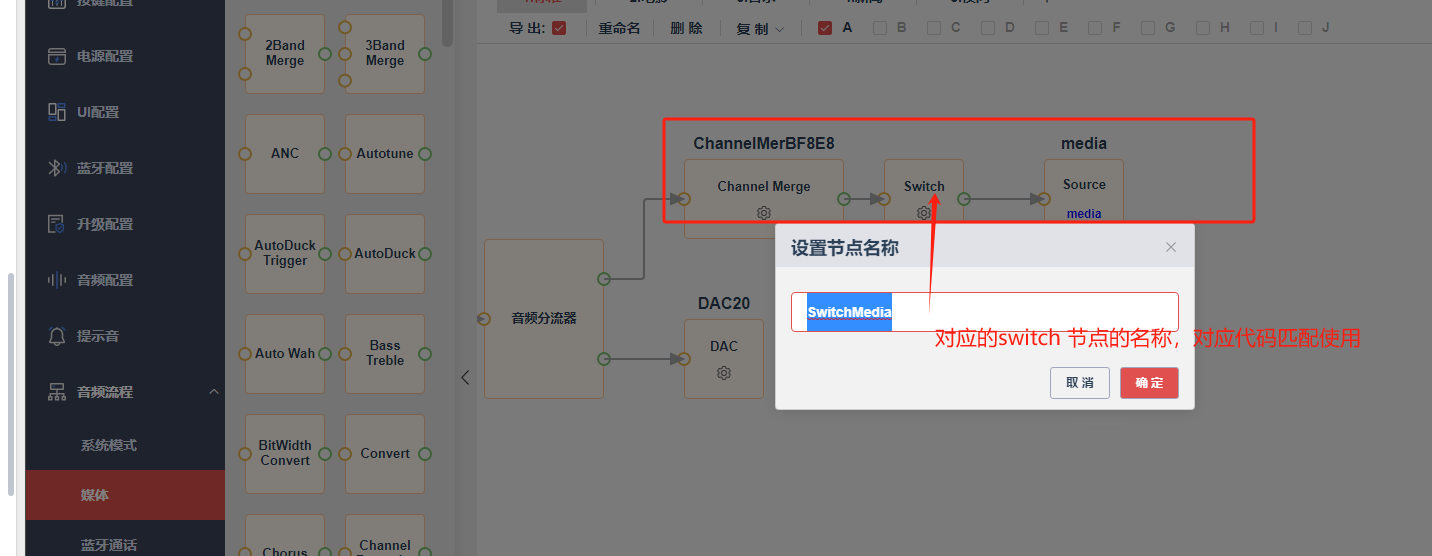Check configuration J checkbox
The image size is (1432, 556).
pyautogui.click(x=1305, y=28)
